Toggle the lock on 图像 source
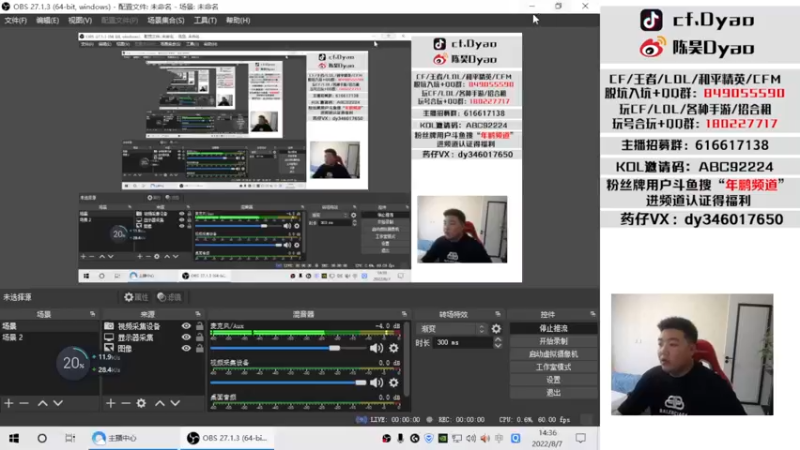The image size is (800, 450). point(199,348)
